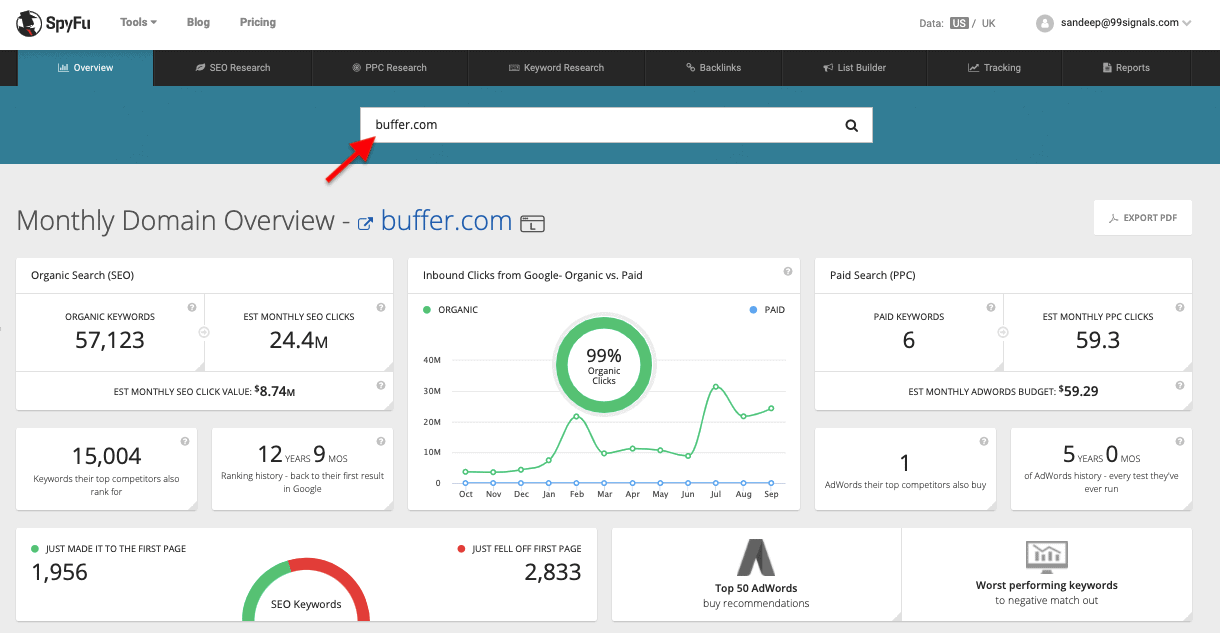Select US data region
The image size is (1220, 633).
(959, 23)
